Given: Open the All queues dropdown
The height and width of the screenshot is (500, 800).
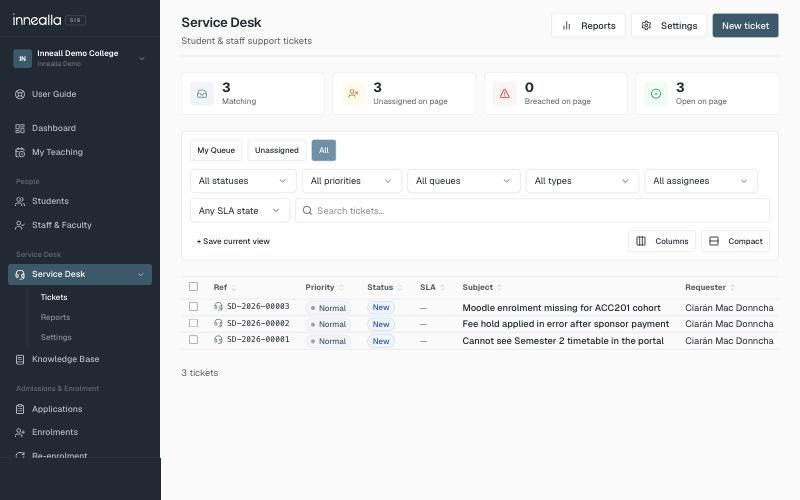Looking at the screenshot, I should click(463, 181).
